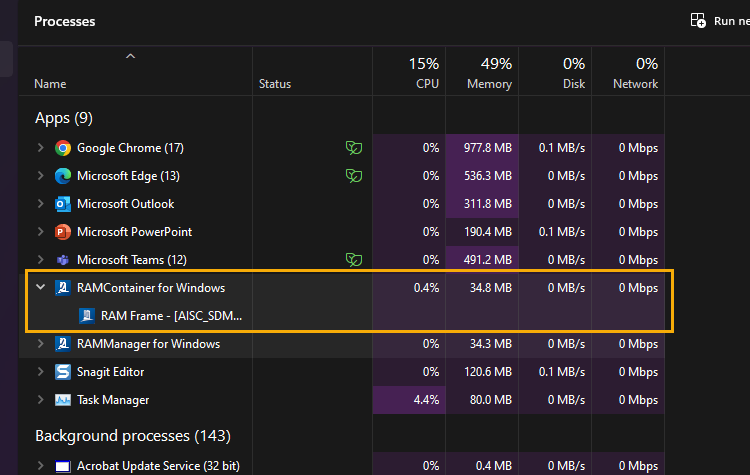Expand the Google Chrome (17) process group
The image size is (750, 475).
tap(41, 148)
